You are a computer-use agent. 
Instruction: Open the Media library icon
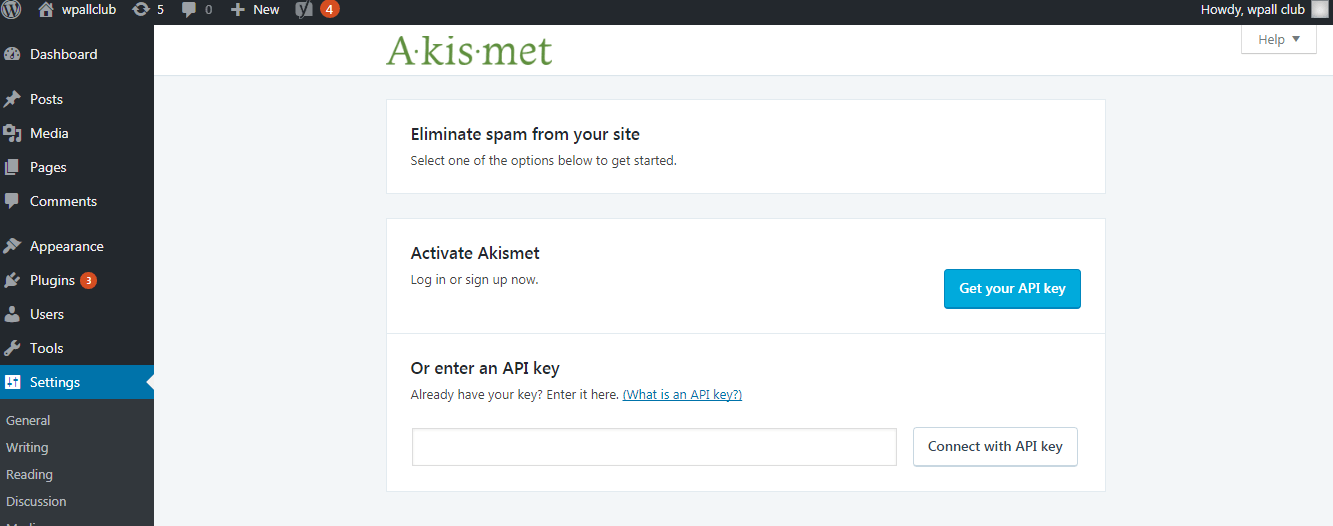tap(13, 133)
